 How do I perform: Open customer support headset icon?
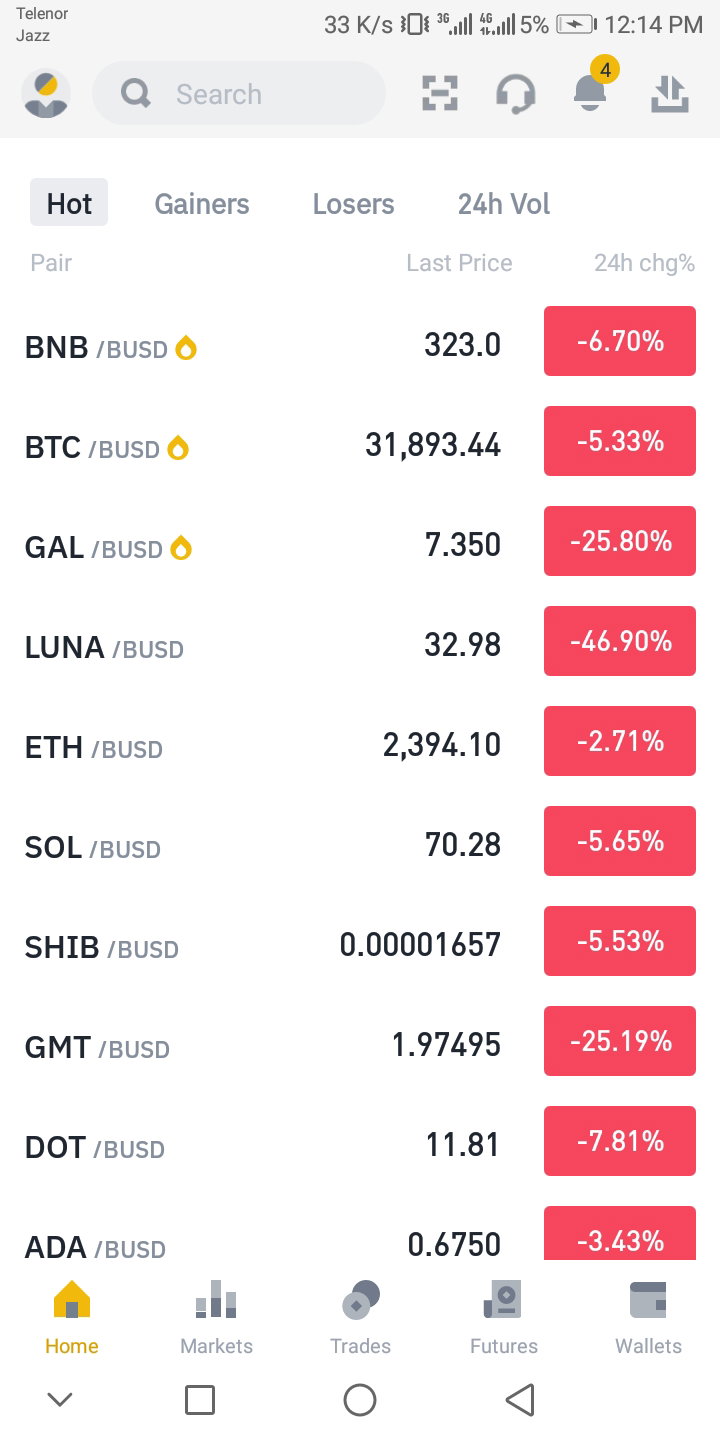coord(516,95)
